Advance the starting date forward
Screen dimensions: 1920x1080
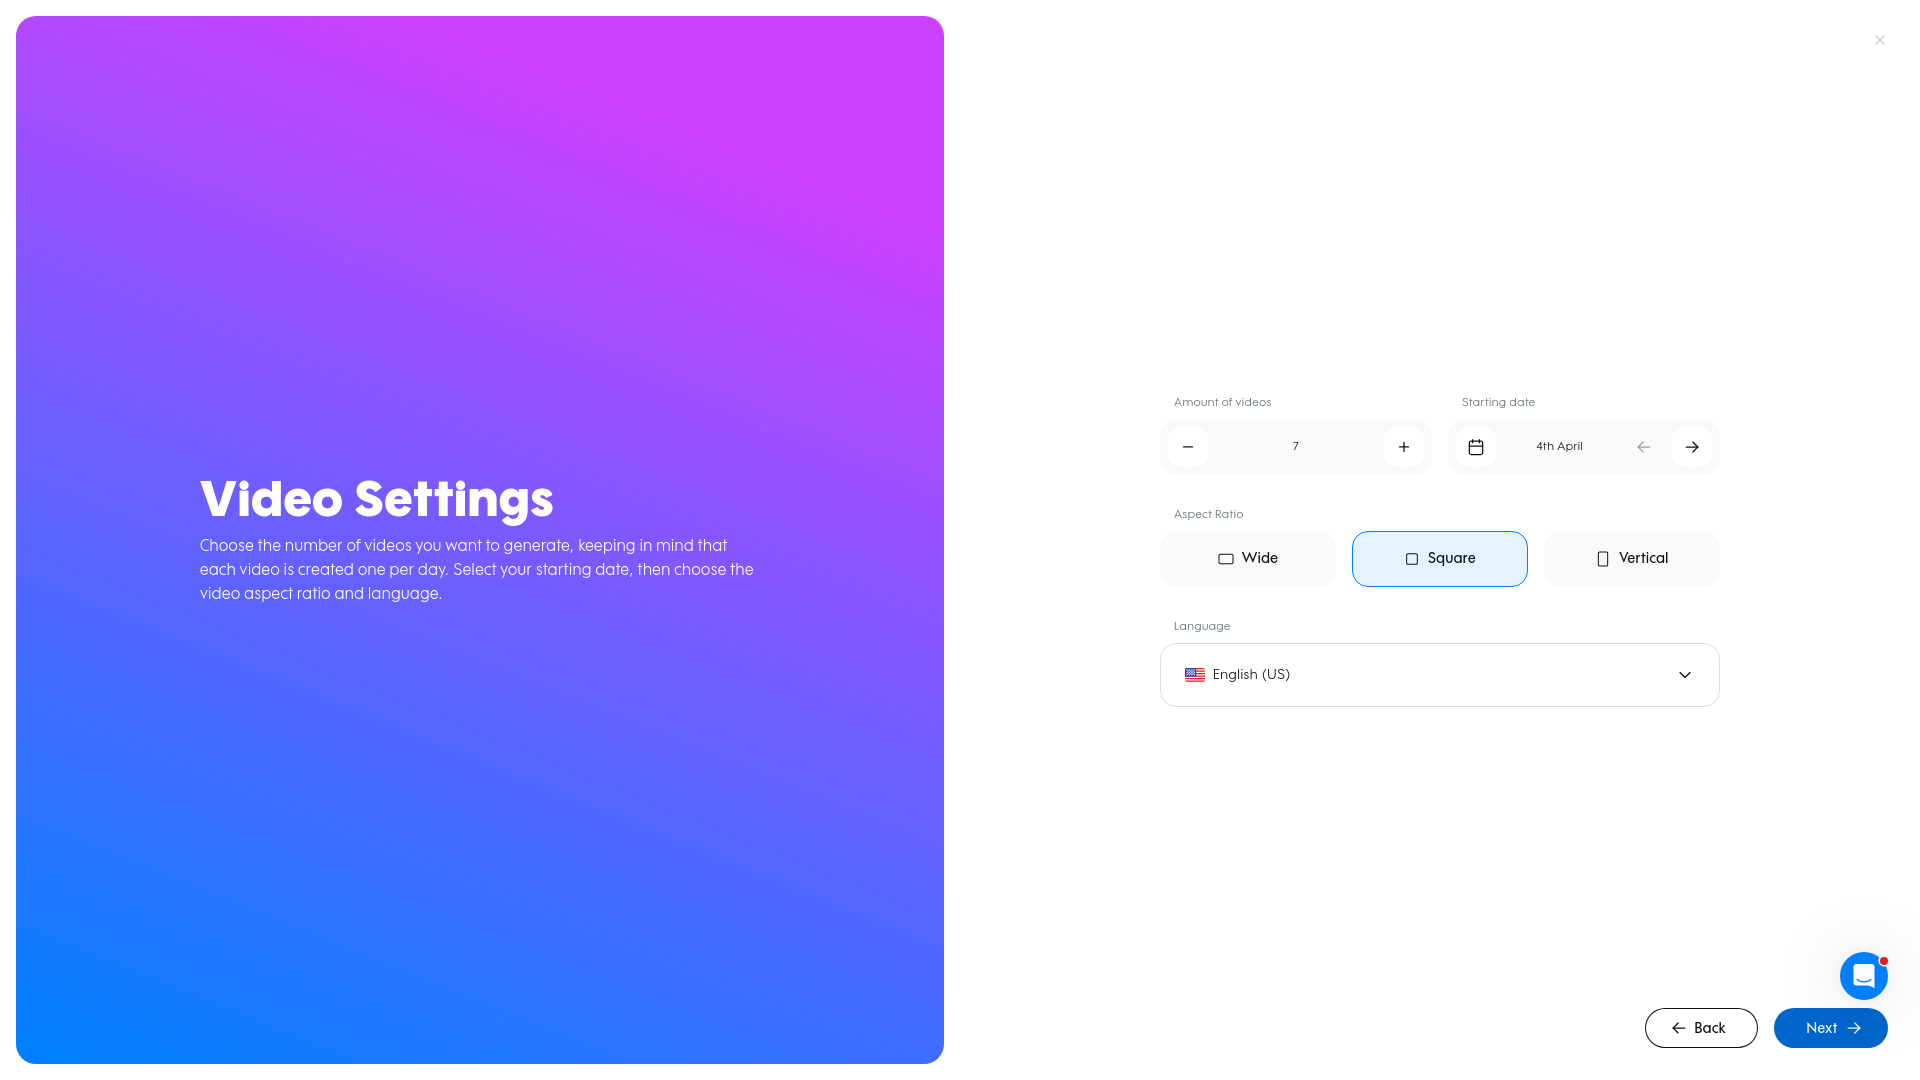(x=1692, y=447)
